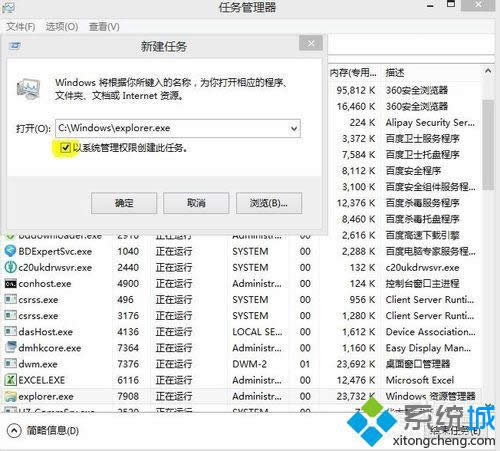Click 百度安全程序 description

[x=413, y=171]
